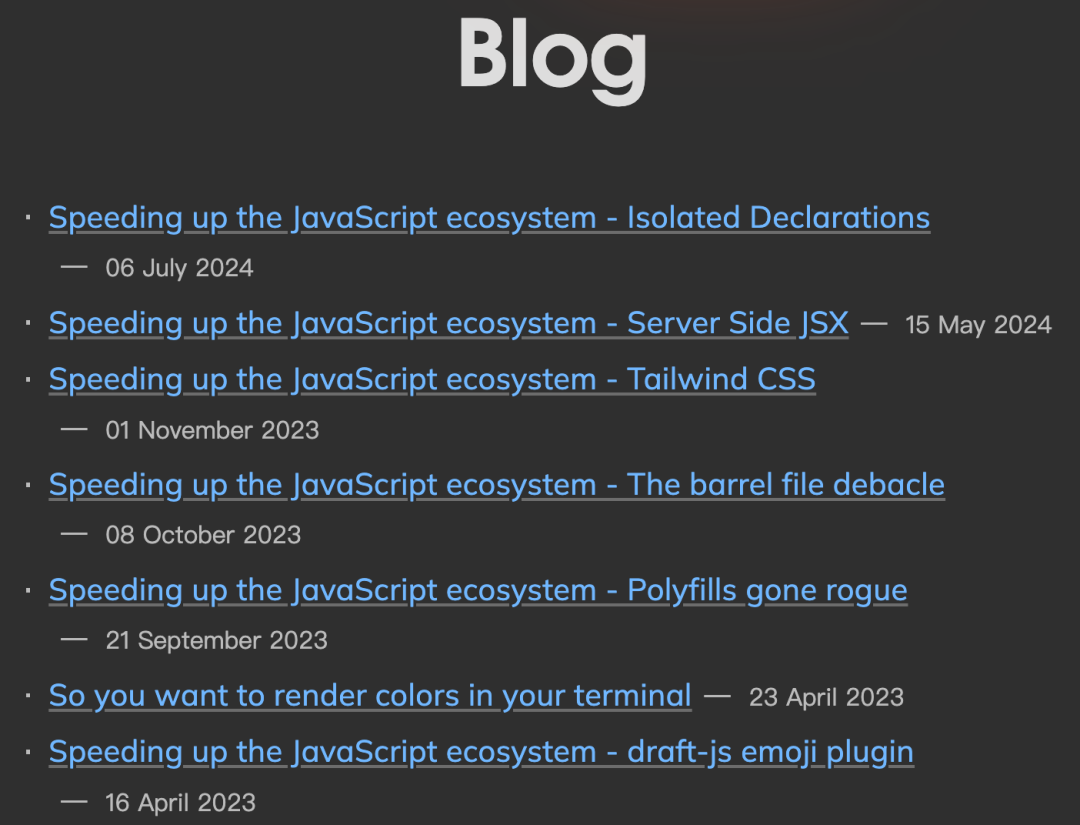Open So you want to render colors post
1080x825 pixels.
[x=370, y=696]
